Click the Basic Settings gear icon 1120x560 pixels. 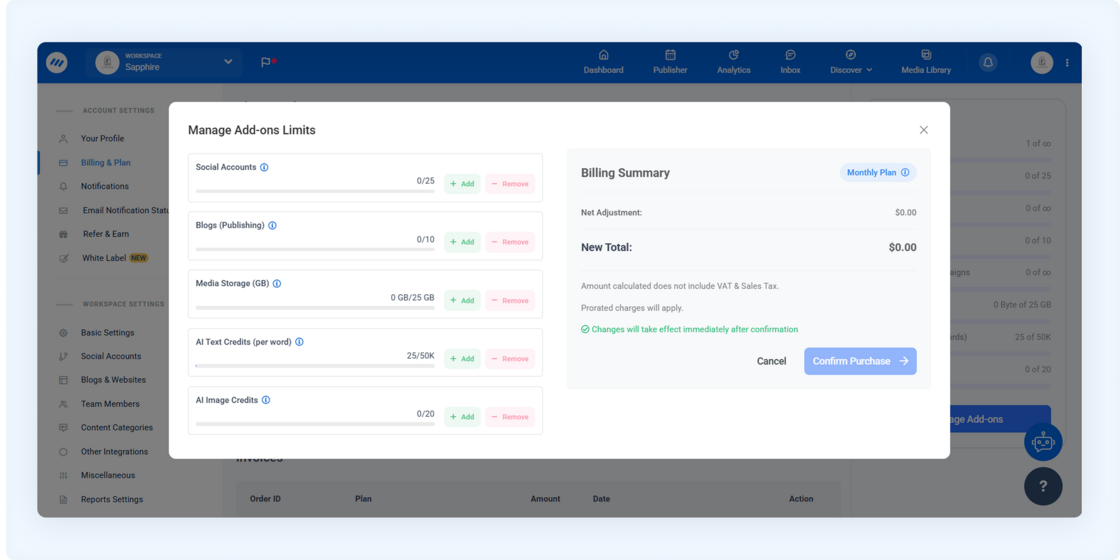[x=64, y=333]
